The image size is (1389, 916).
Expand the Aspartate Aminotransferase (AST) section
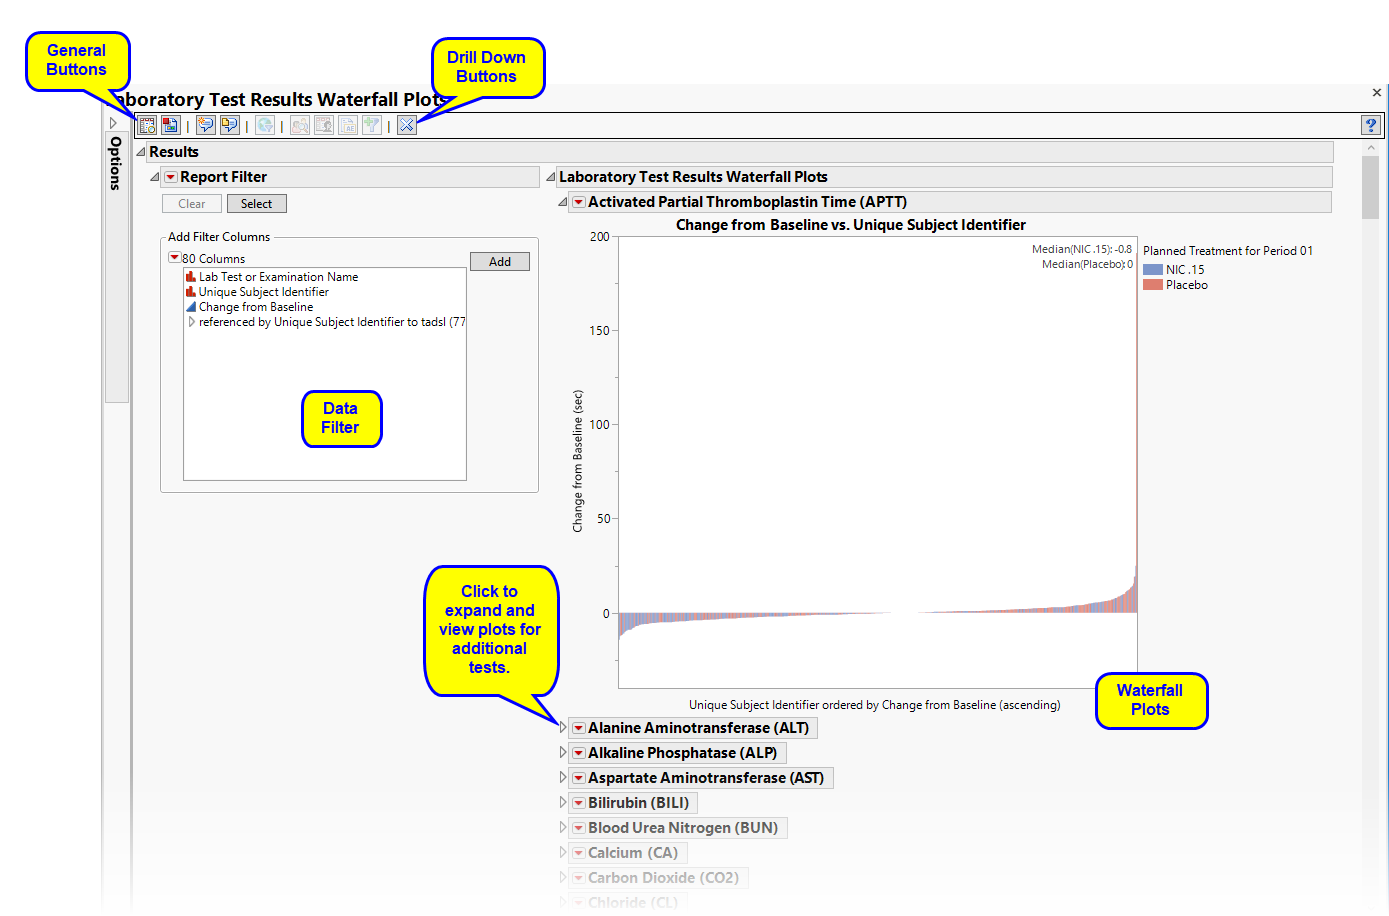click(563, 778)
